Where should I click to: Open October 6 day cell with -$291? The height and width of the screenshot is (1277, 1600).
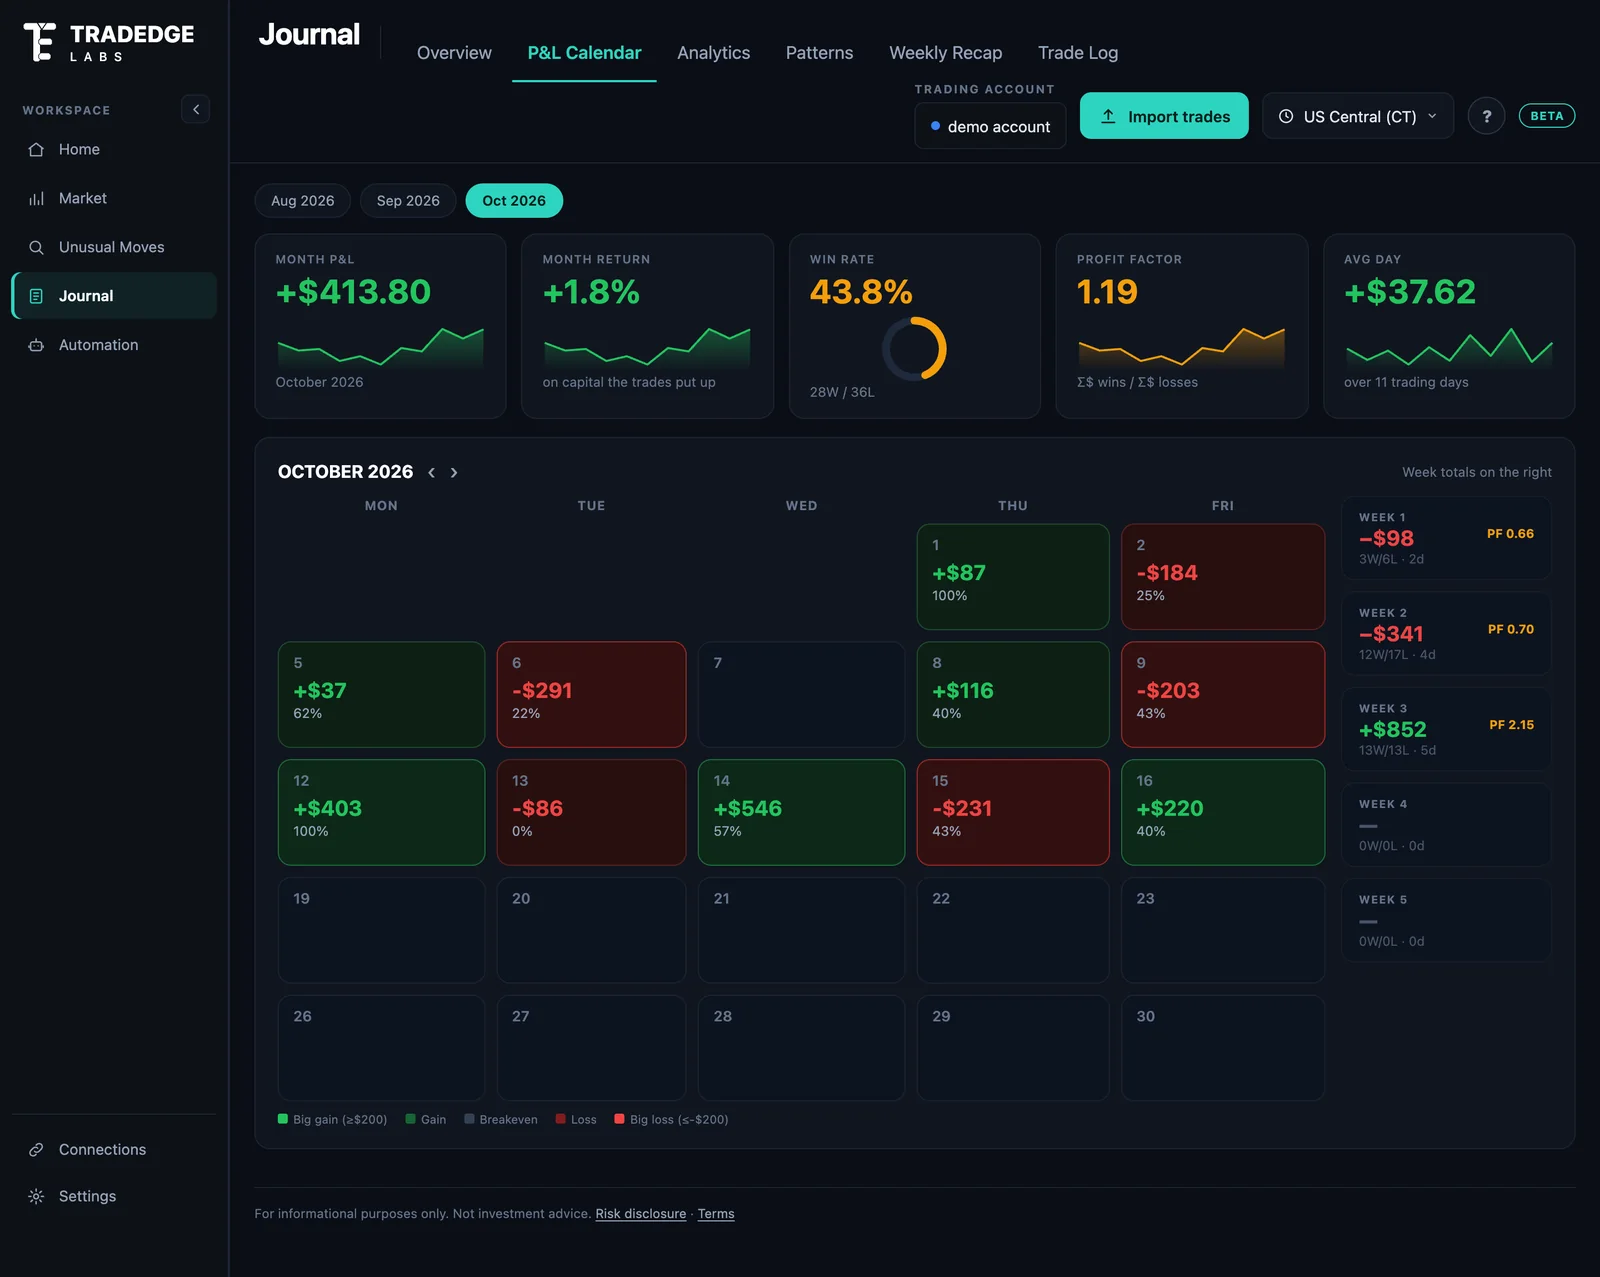(x=591, y=694)
